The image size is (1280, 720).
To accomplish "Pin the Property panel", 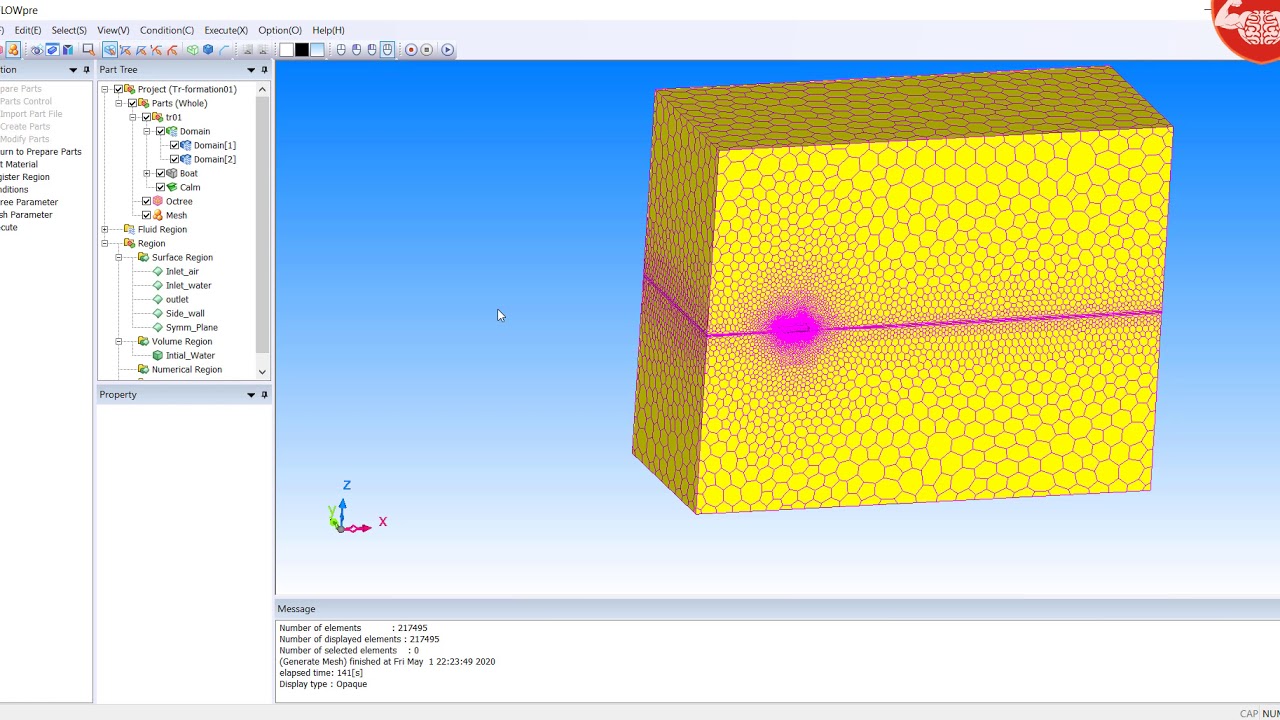I will coord(264,394).
